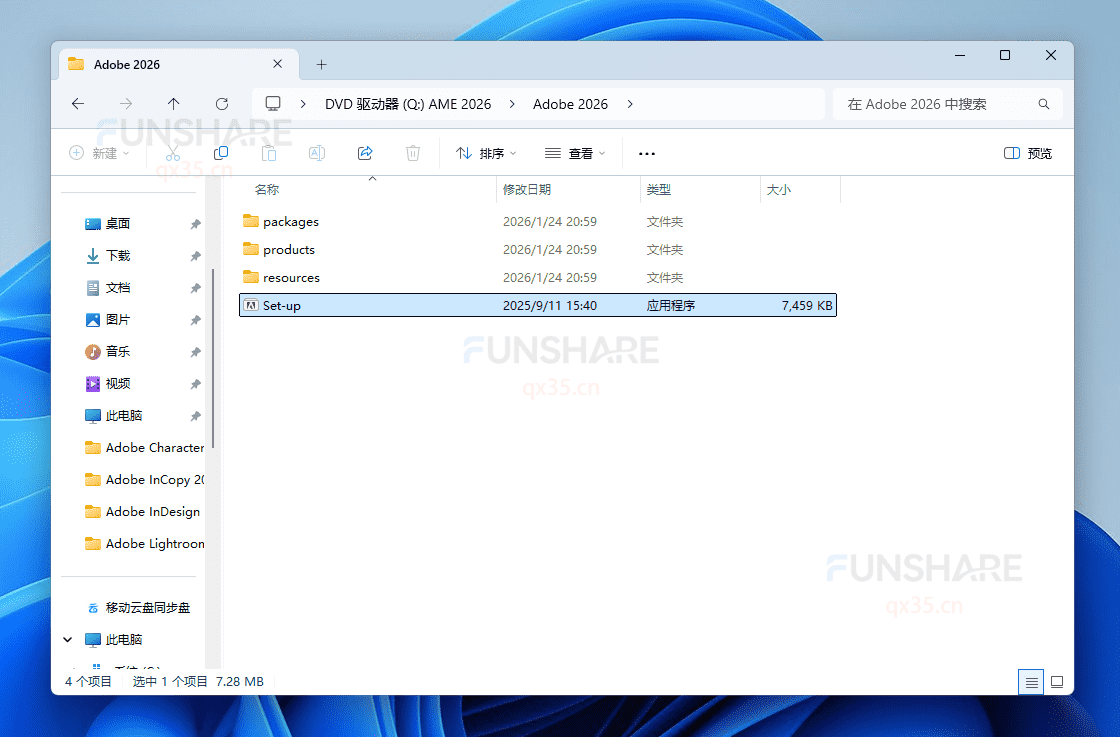Open Adobe Lightroom folder in sidebar
Viewport: 1120px width, 737px height.
point(143,543)
